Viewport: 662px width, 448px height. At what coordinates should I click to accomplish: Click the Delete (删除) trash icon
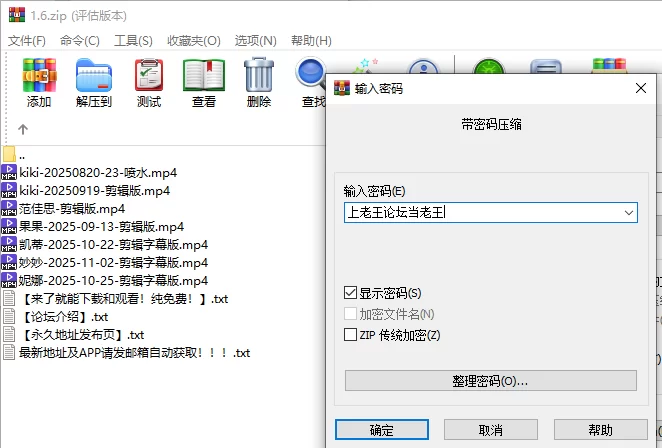tap(259, 81)
